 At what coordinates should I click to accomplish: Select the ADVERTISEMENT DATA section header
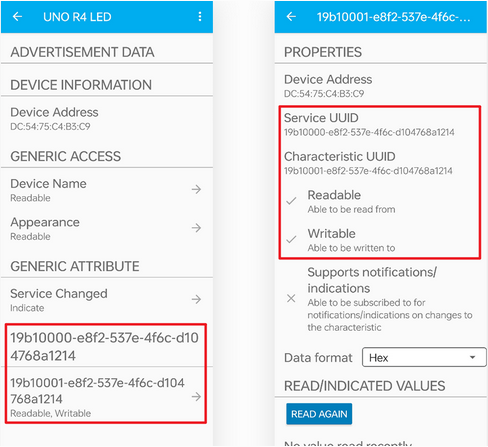coord(82,52)
